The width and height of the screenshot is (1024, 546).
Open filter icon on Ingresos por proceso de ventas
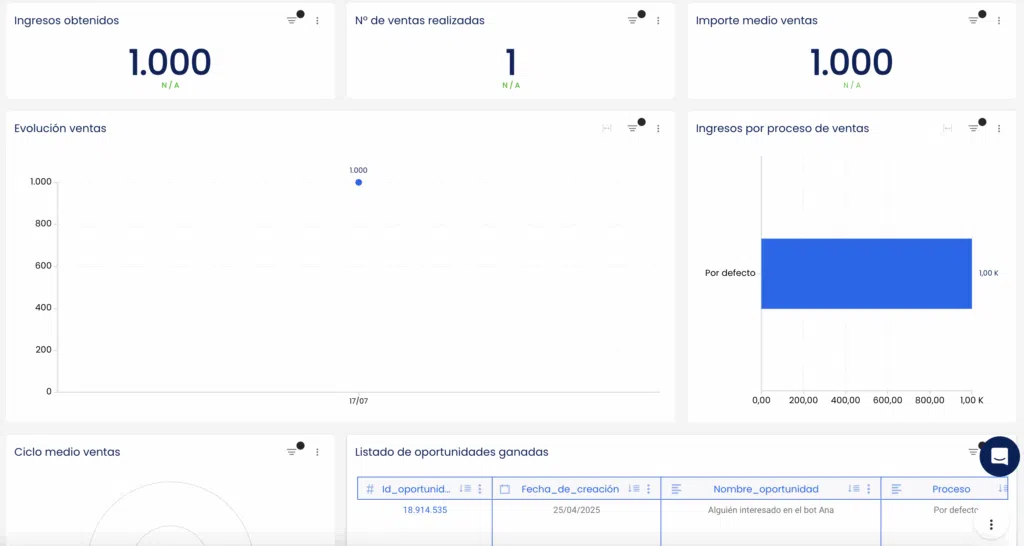pyautogui.click(x=974, y=129)
